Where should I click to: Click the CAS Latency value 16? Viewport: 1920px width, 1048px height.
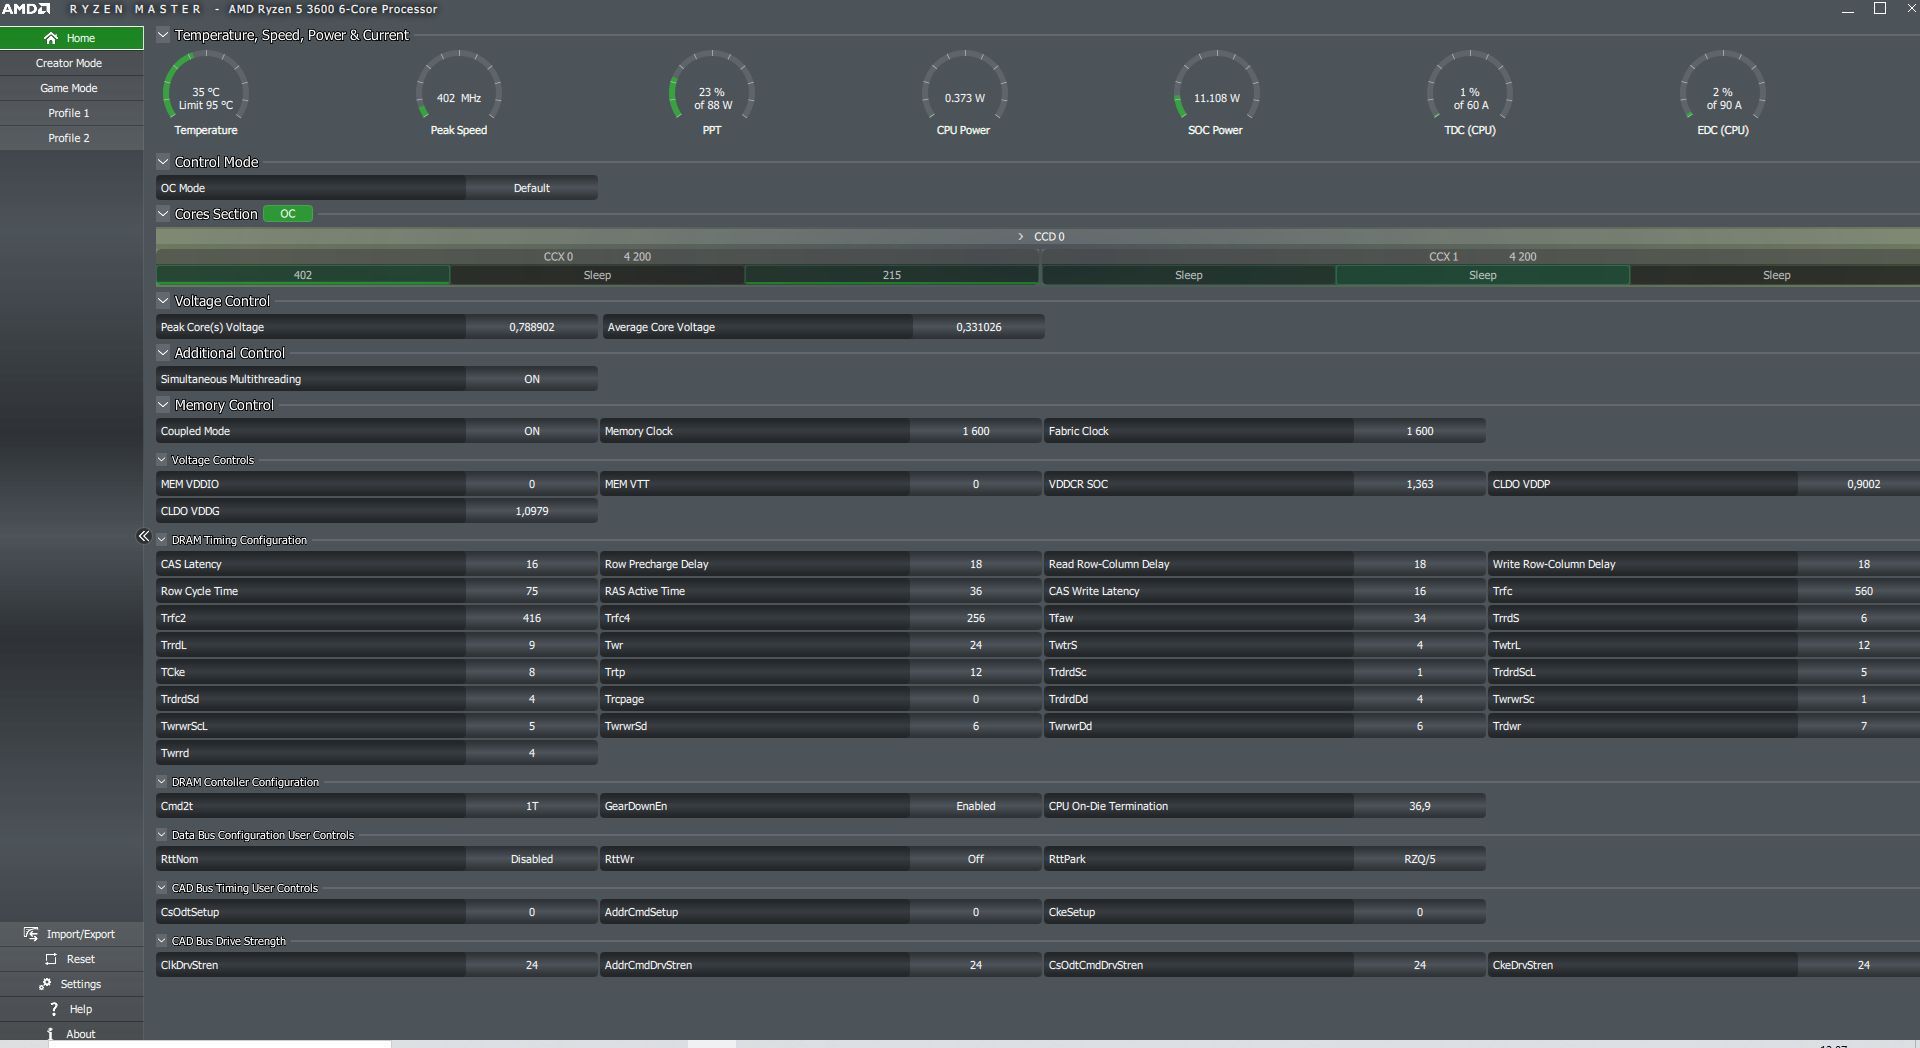point(532,564)
